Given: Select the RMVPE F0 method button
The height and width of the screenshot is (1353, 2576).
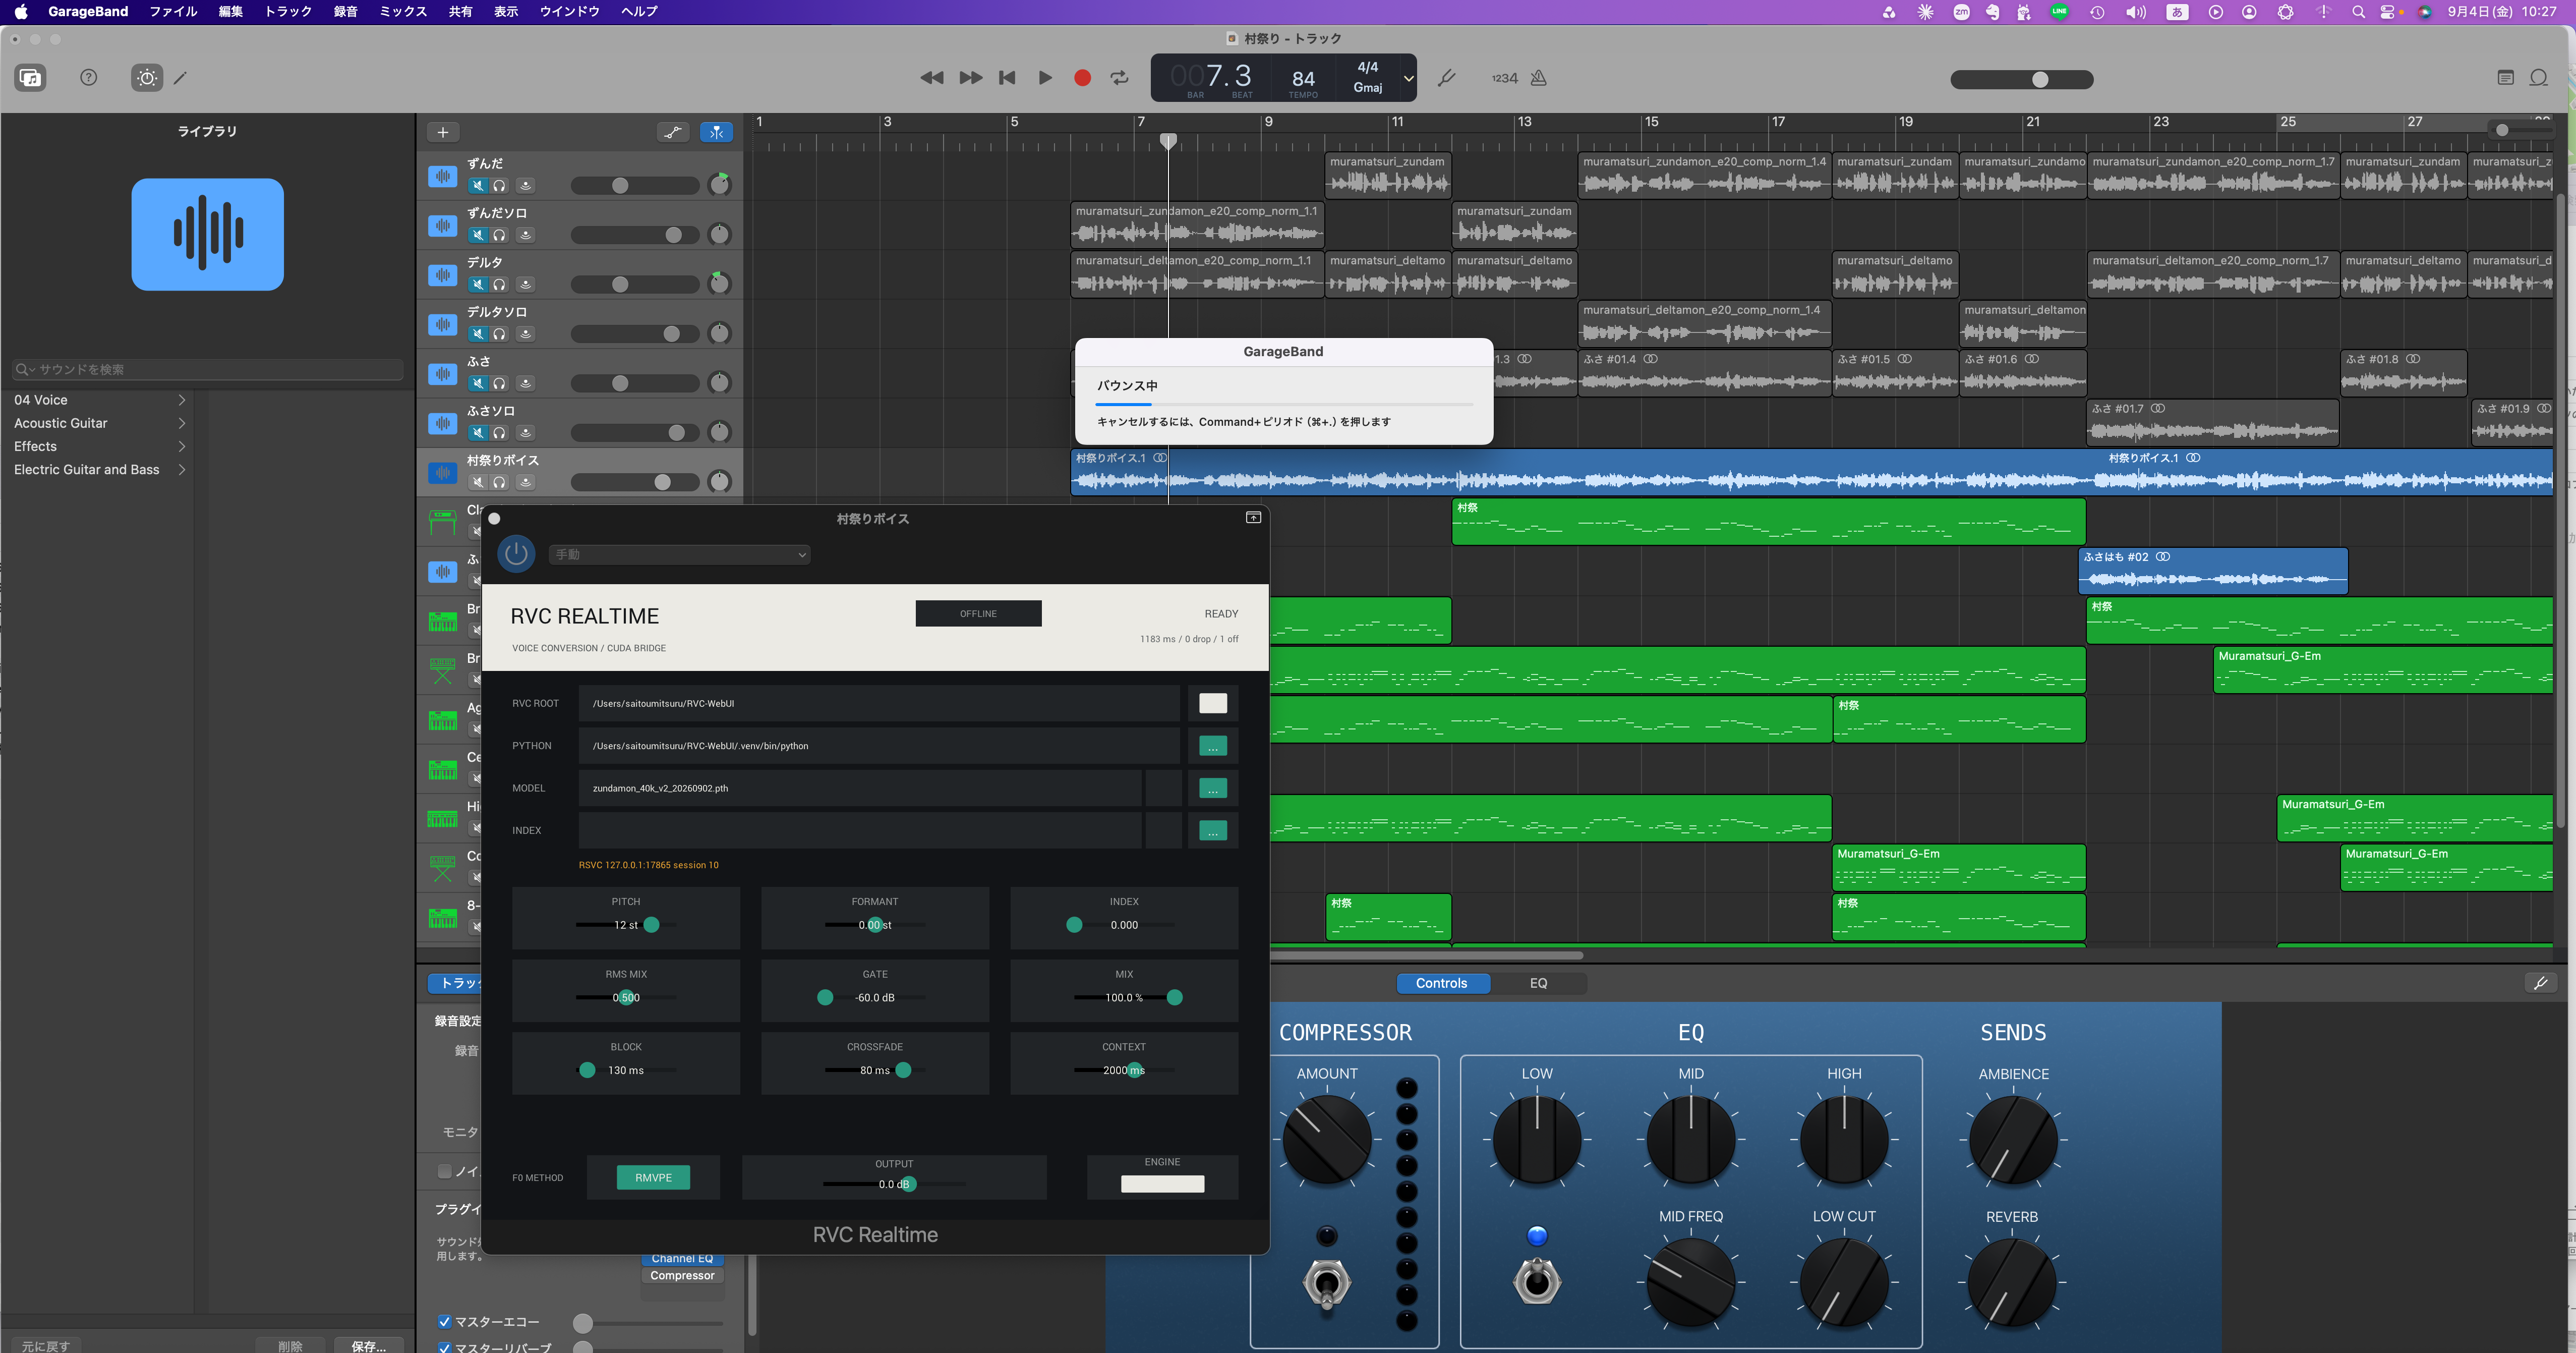Looking at the screenshot, I should click(653, 1178).
